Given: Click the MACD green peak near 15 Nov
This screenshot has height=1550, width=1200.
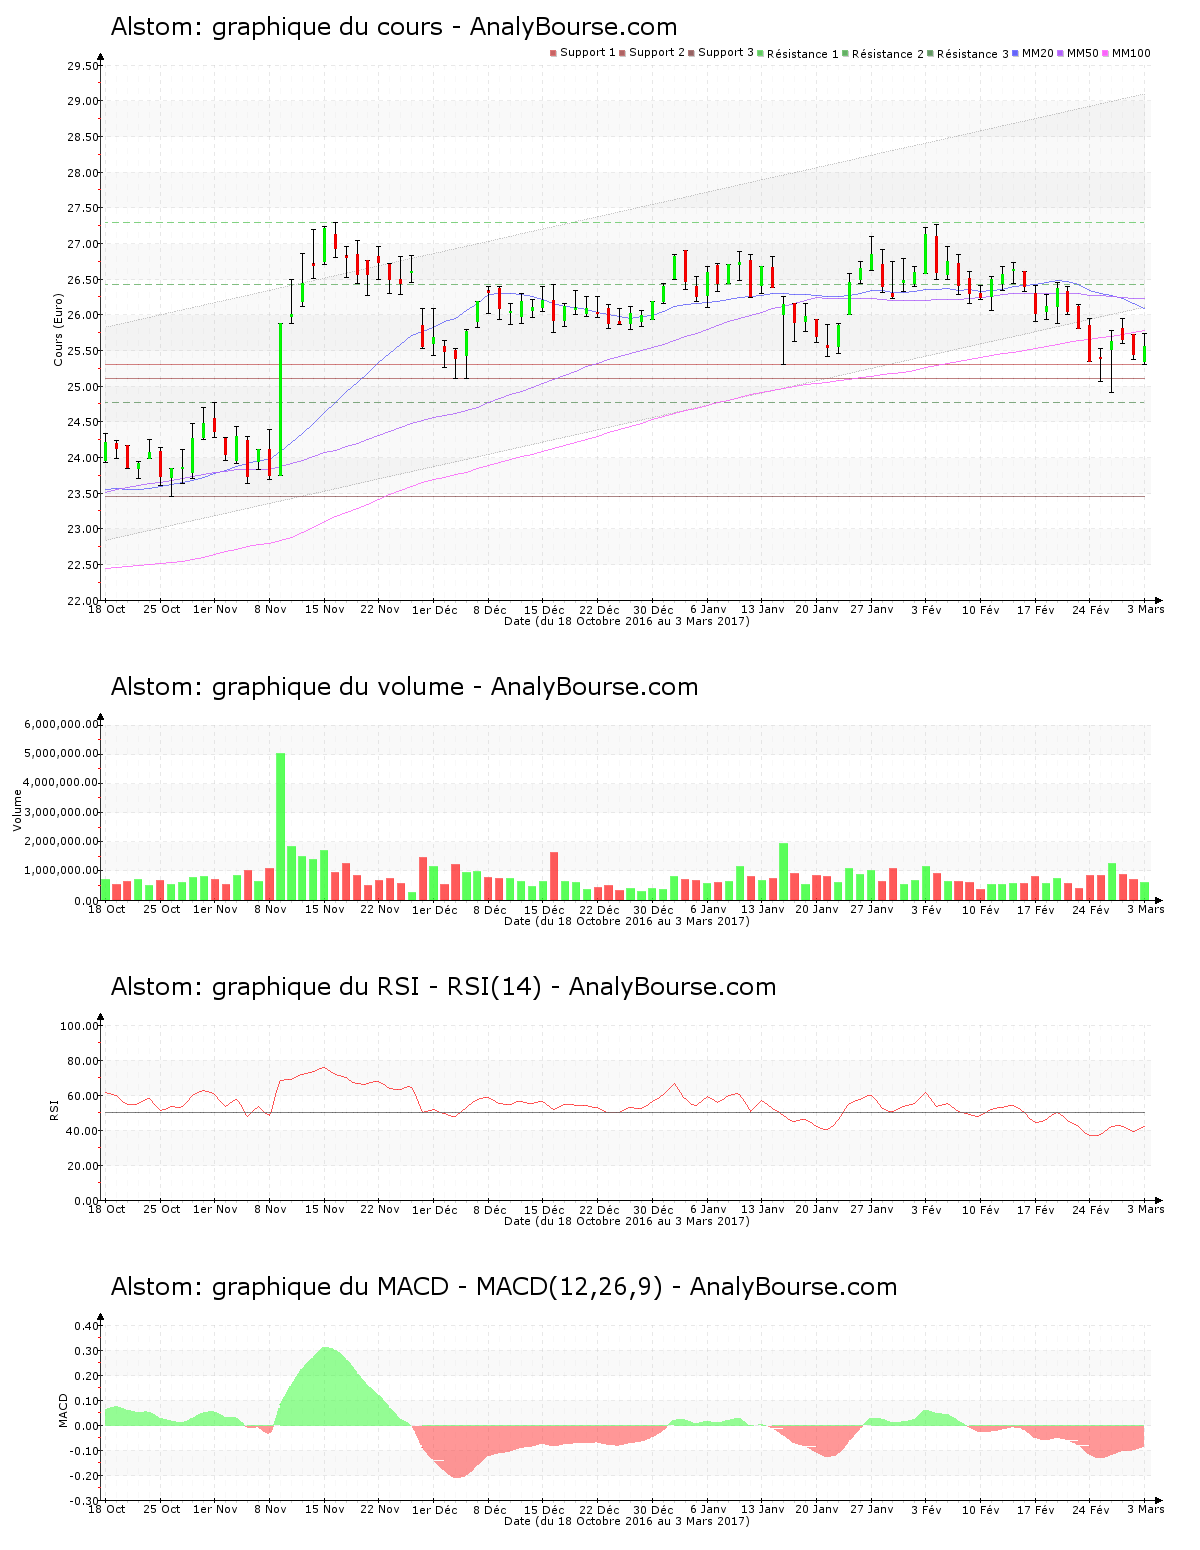Looking at the screenshot, I should pos(325,1385).
